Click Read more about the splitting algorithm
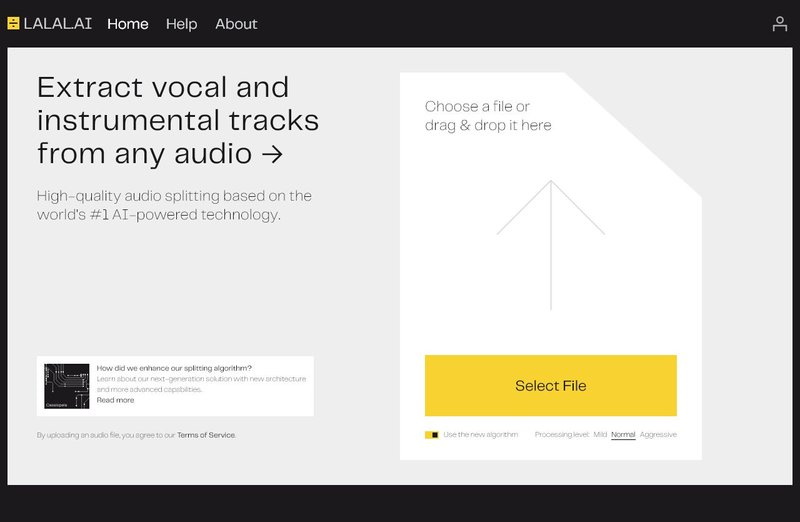The image size is (800, 522). point(115,400)
